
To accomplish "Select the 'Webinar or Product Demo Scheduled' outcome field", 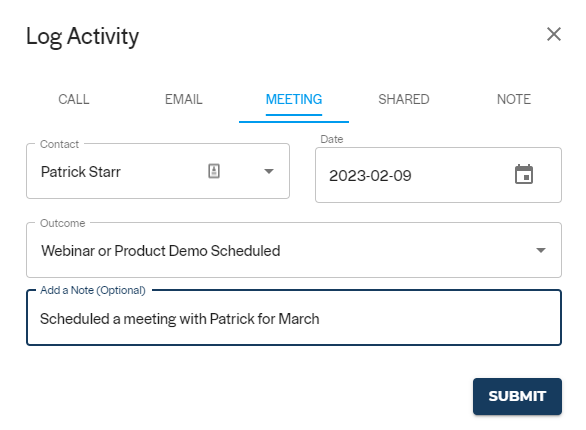I will tap(294, 250).
